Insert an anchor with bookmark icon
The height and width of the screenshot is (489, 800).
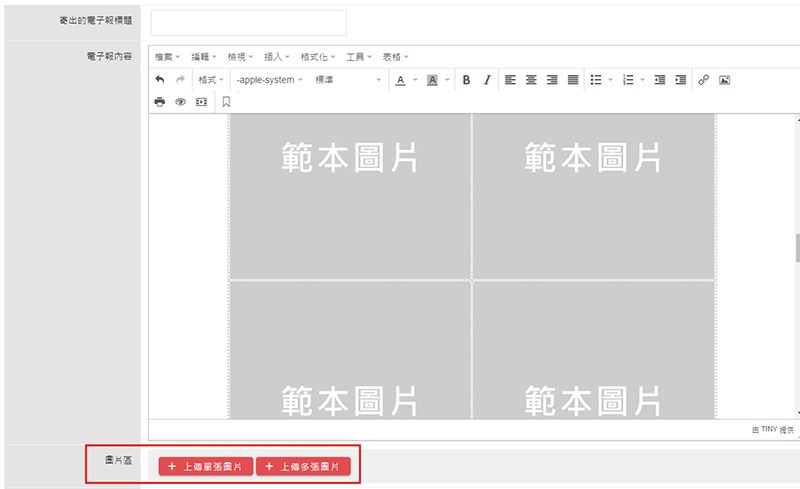(x=226, y=102)
